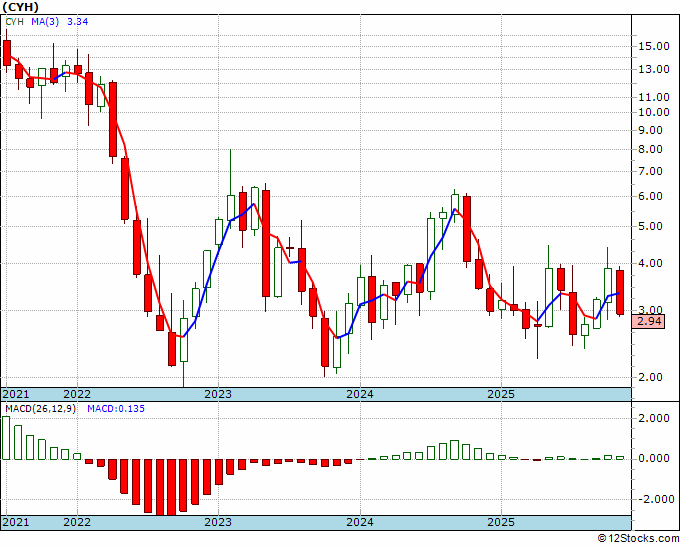Screen dimensions: 680x546
Task: Click the 10.00 price axis label
Action: click(654, 112)
